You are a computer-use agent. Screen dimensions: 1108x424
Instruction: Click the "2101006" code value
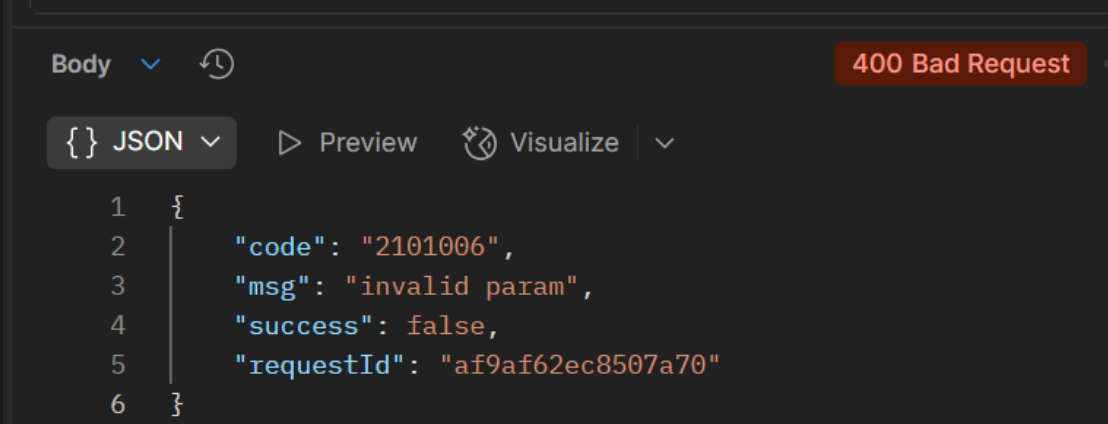(429, 247)
